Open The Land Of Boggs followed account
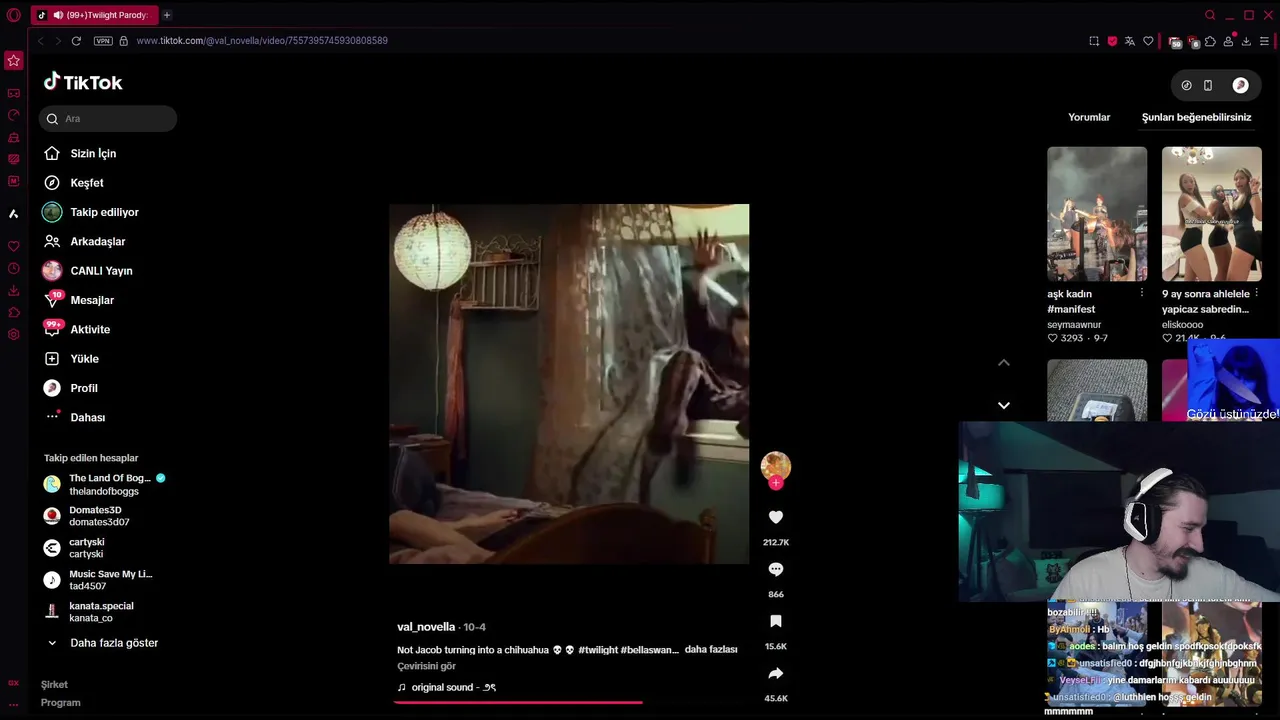Screen dimensions: 1280x720 click(104, 484)
